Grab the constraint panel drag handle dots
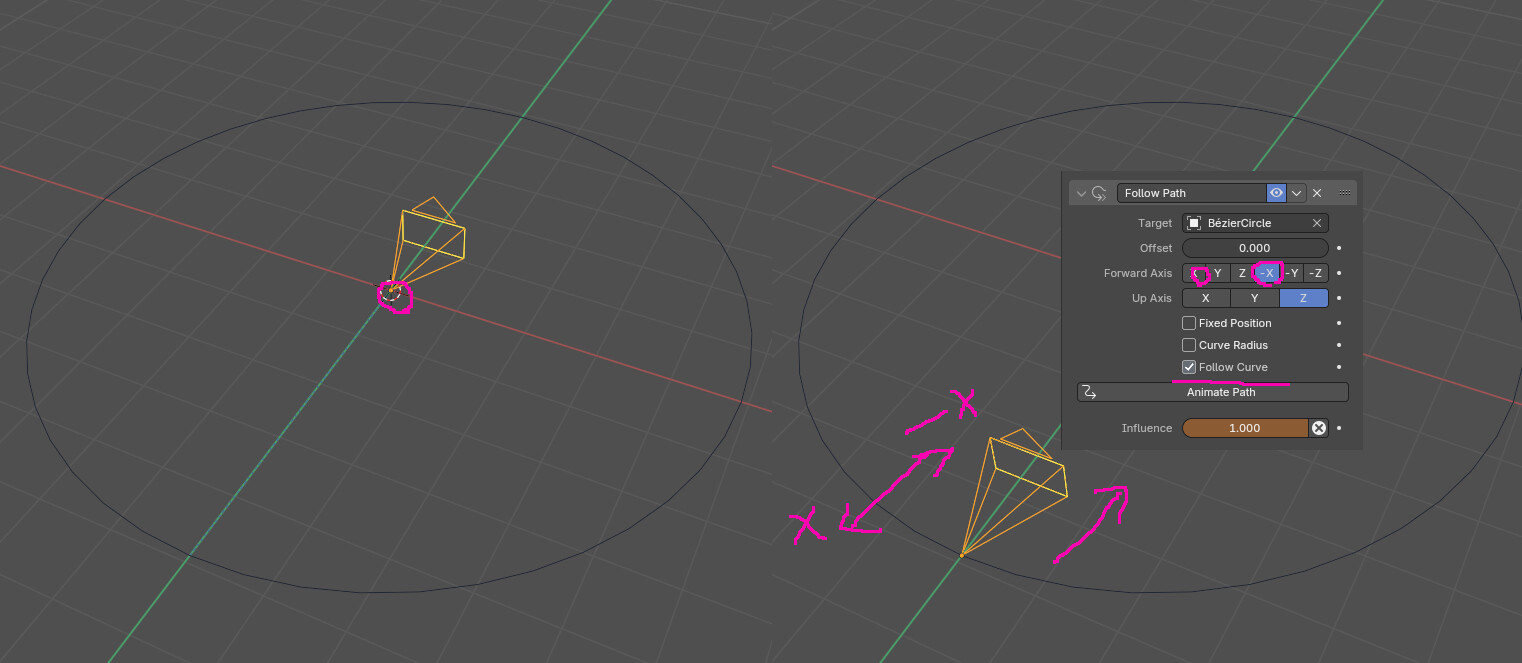The image size is (1522, 663). (1345, 193)
